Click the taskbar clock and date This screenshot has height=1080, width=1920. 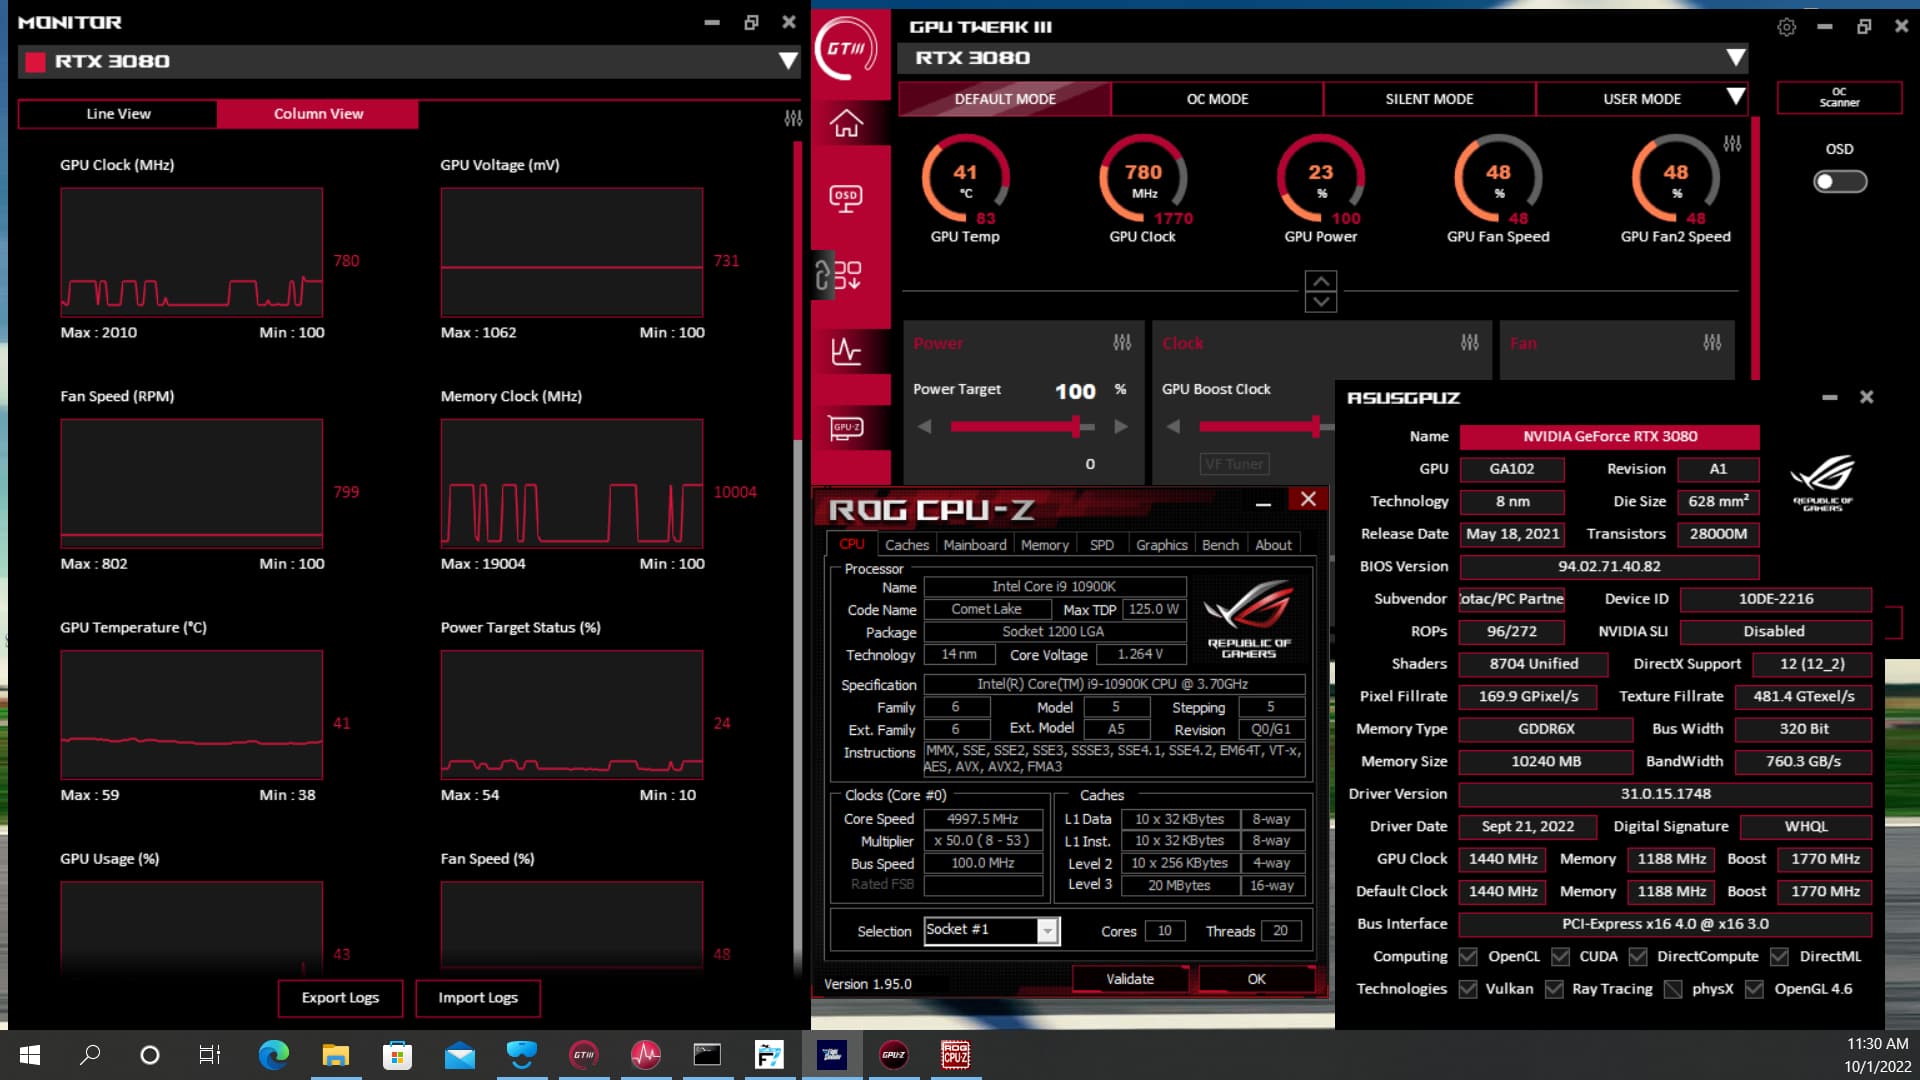(x=1877, y=1055)
